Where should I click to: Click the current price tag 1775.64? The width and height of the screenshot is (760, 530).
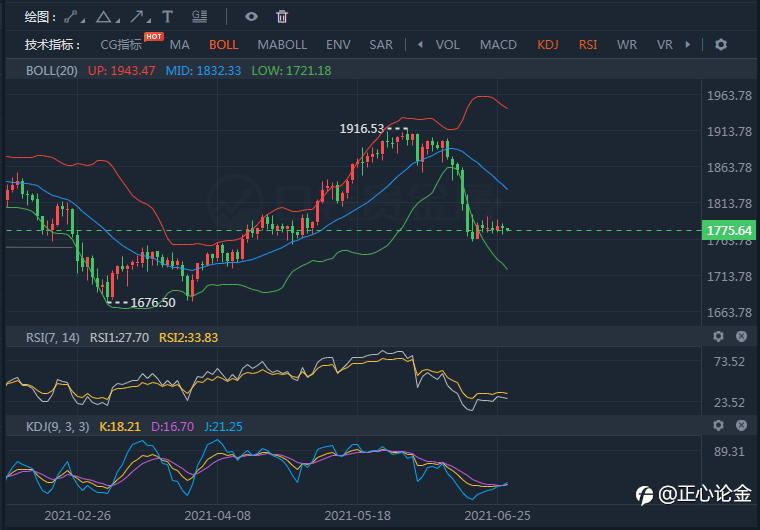coord(729,230)
